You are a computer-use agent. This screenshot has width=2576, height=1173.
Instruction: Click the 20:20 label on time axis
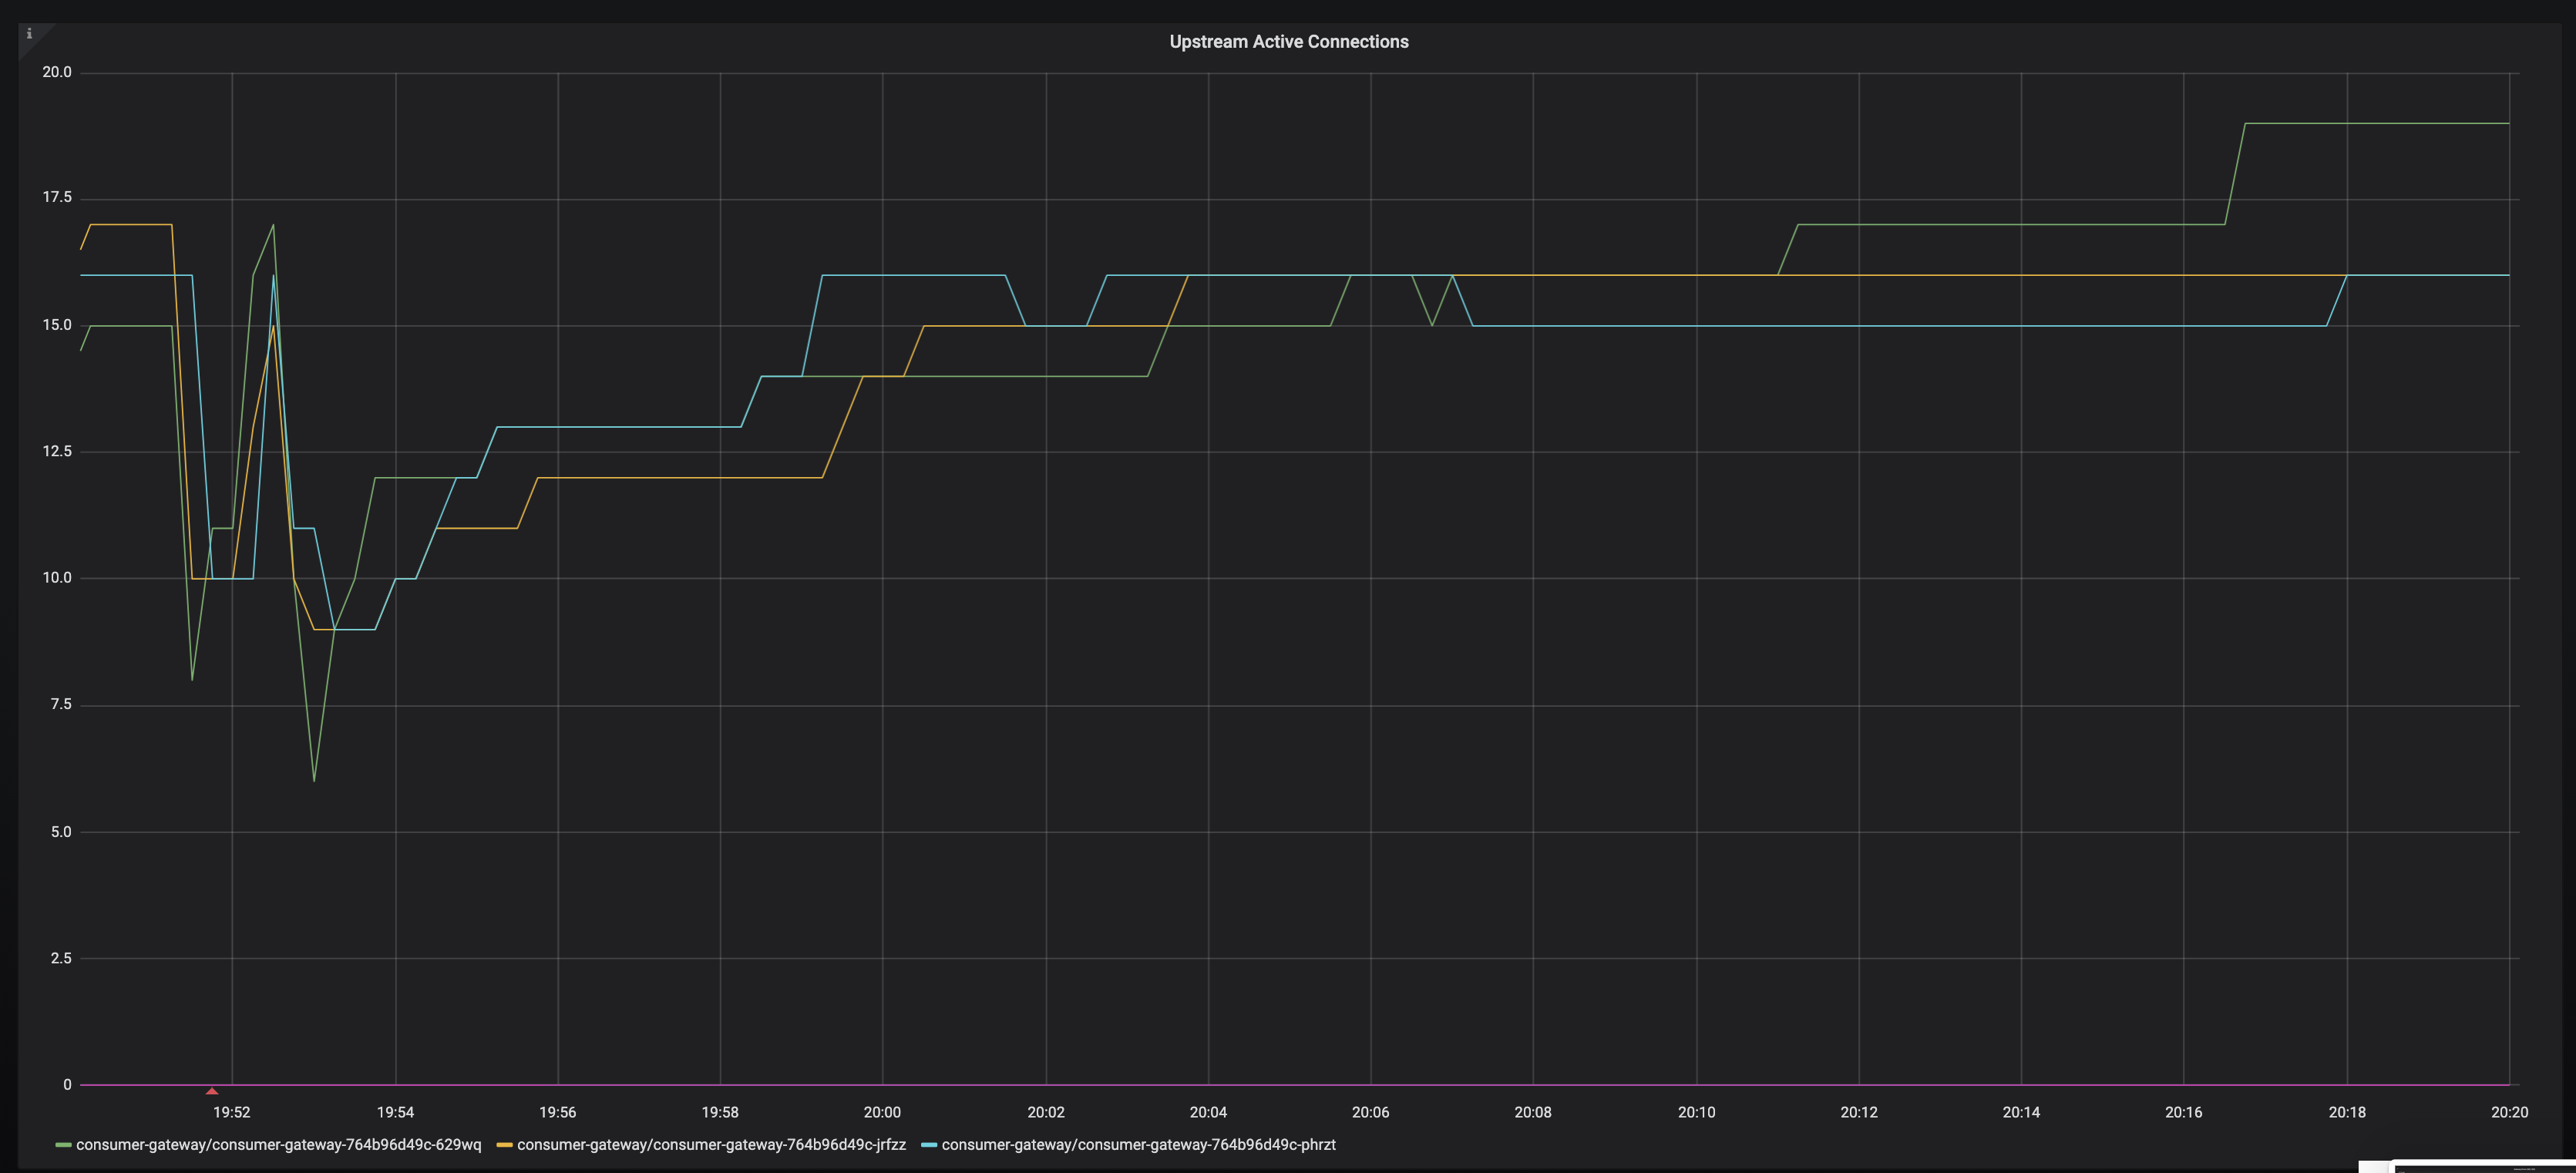point(2509,1112)
